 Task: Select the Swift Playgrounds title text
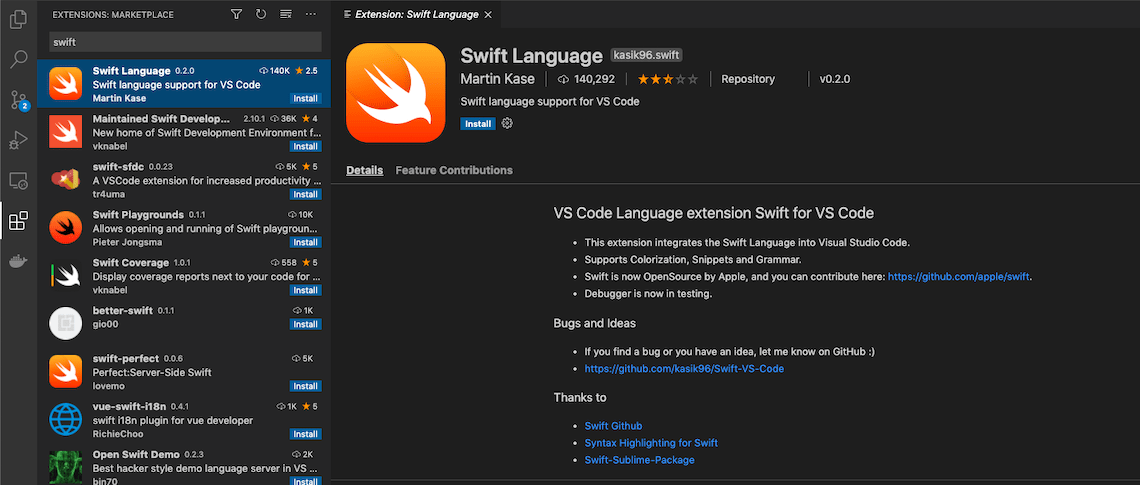tap(138, 215)
